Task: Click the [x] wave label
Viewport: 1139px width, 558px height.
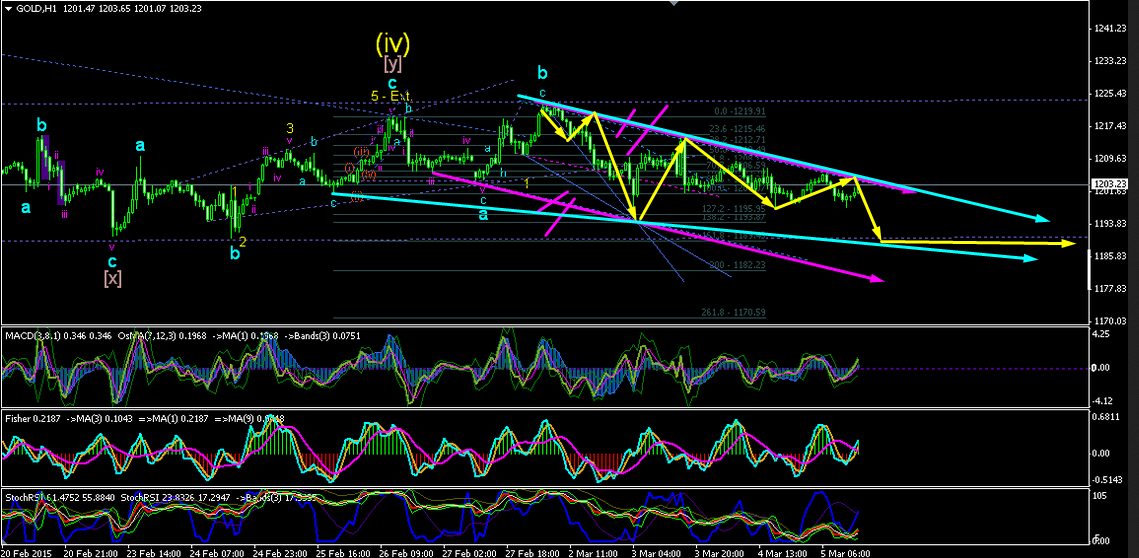Action: 113,277
